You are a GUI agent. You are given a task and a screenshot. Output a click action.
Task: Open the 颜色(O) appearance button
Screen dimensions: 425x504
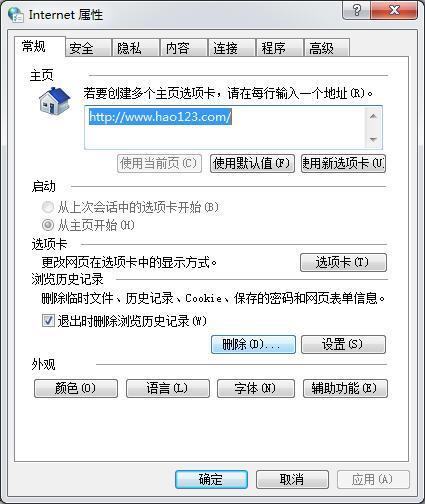coord(76,388)
